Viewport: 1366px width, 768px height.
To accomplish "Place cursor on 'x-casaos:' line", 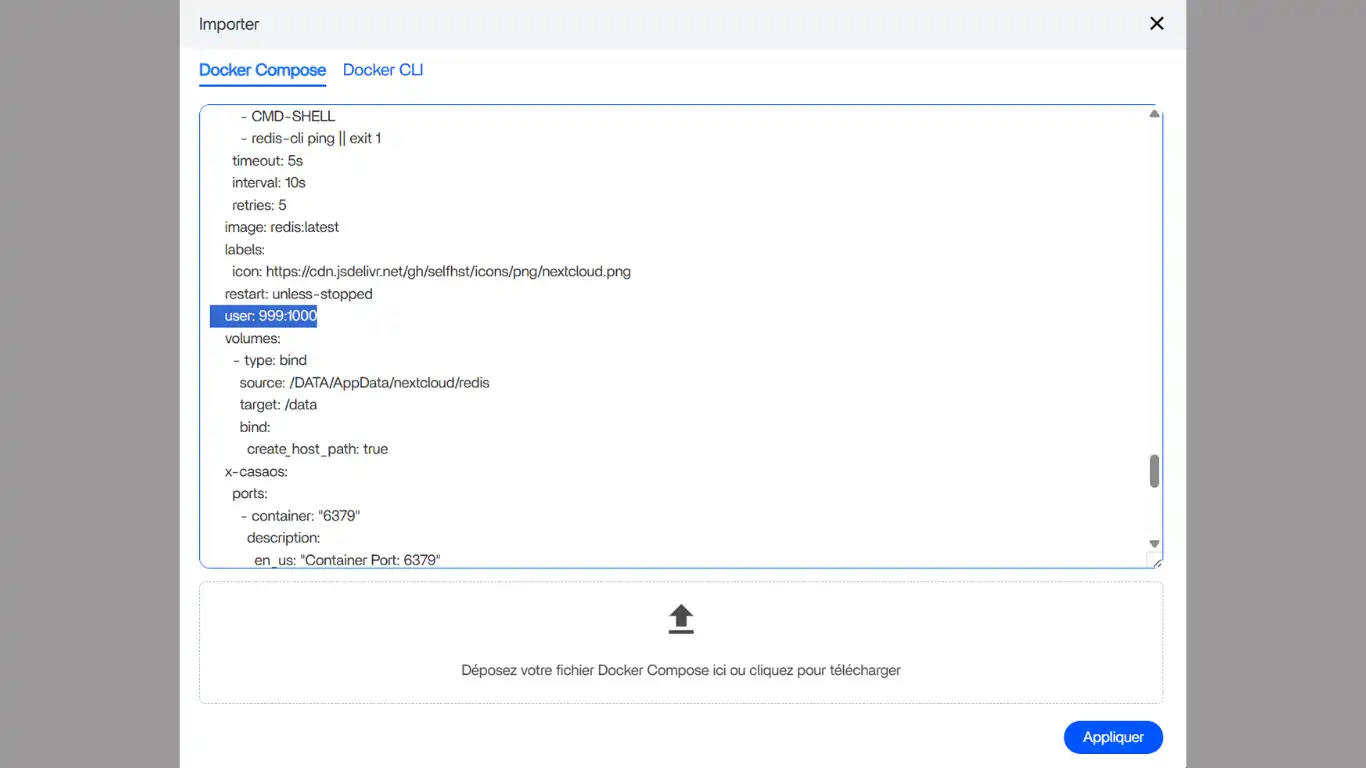I will tap(256, 471).
